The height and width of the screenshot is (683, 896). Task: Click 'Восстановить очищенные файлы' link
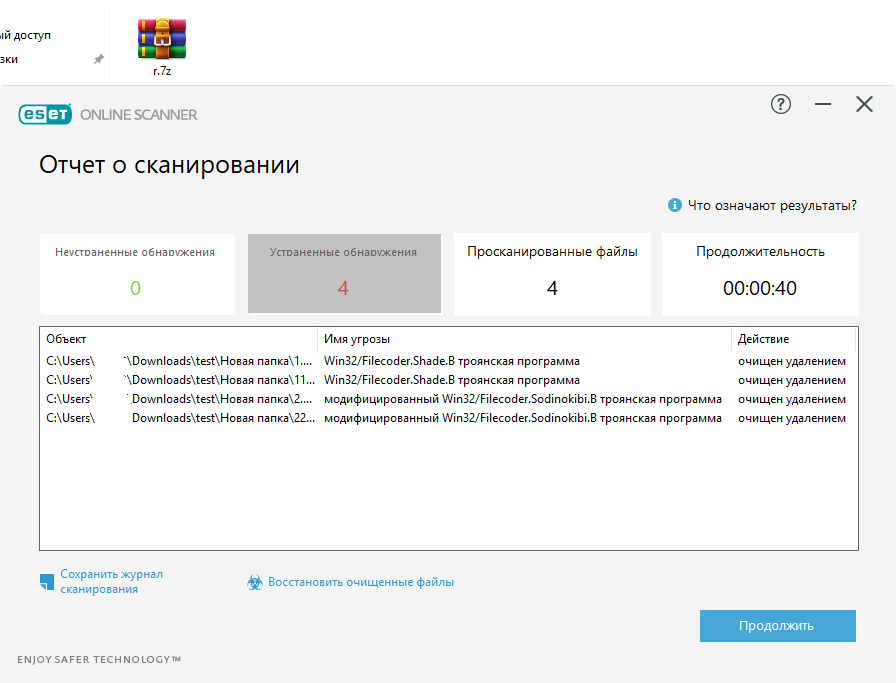(361, 582)
